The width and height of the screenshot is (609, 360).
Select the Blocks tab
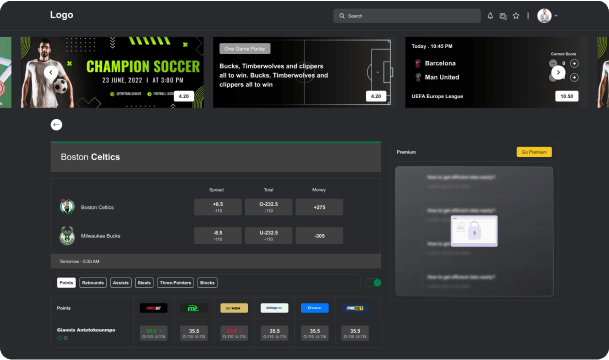click(207, 283)
